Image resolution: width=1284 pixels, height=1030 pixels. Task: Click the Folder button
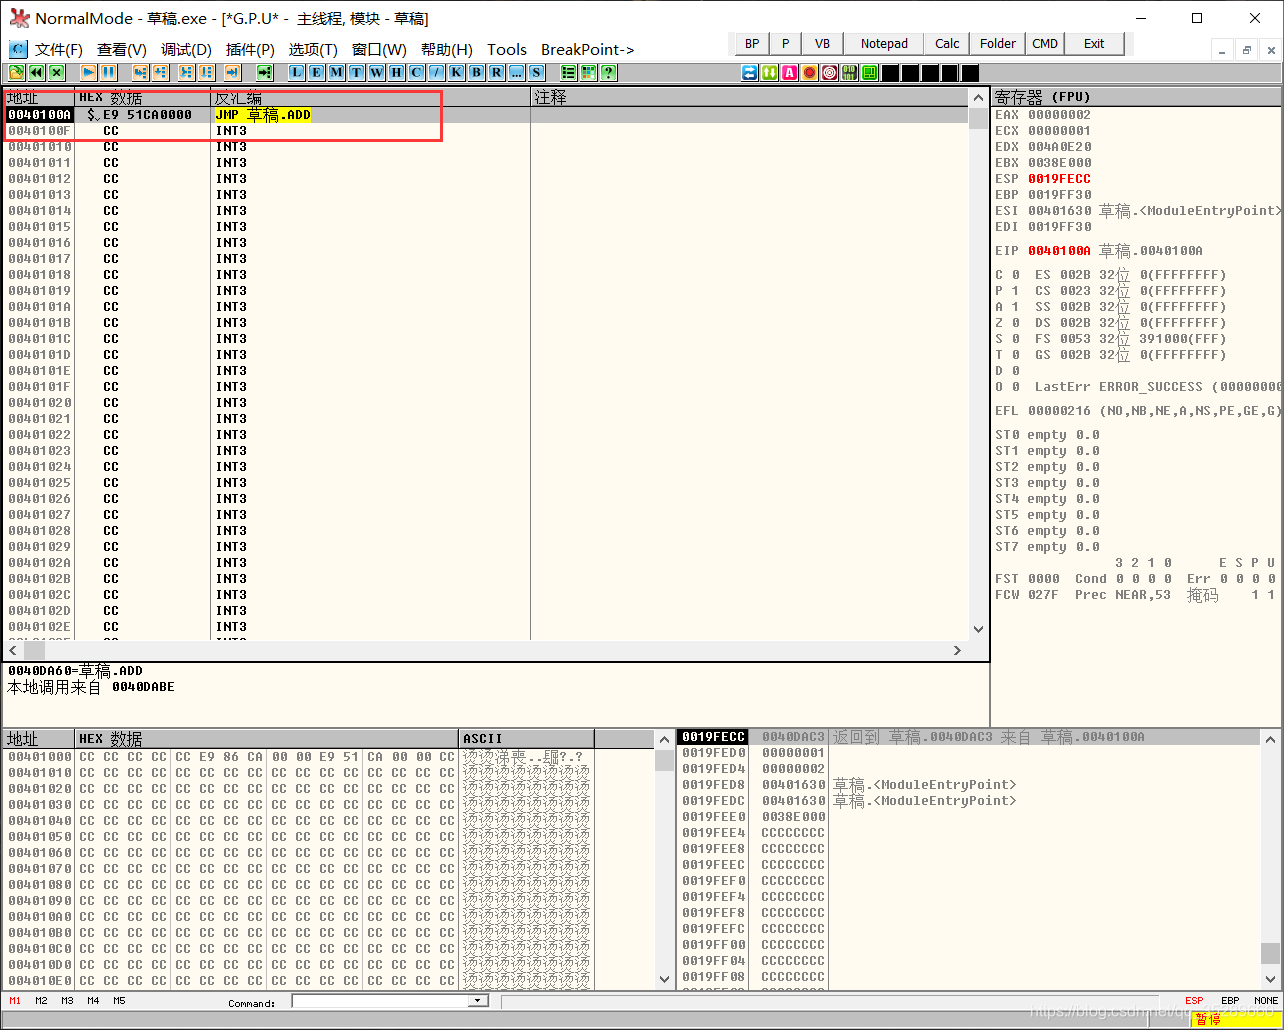point(997,44)
